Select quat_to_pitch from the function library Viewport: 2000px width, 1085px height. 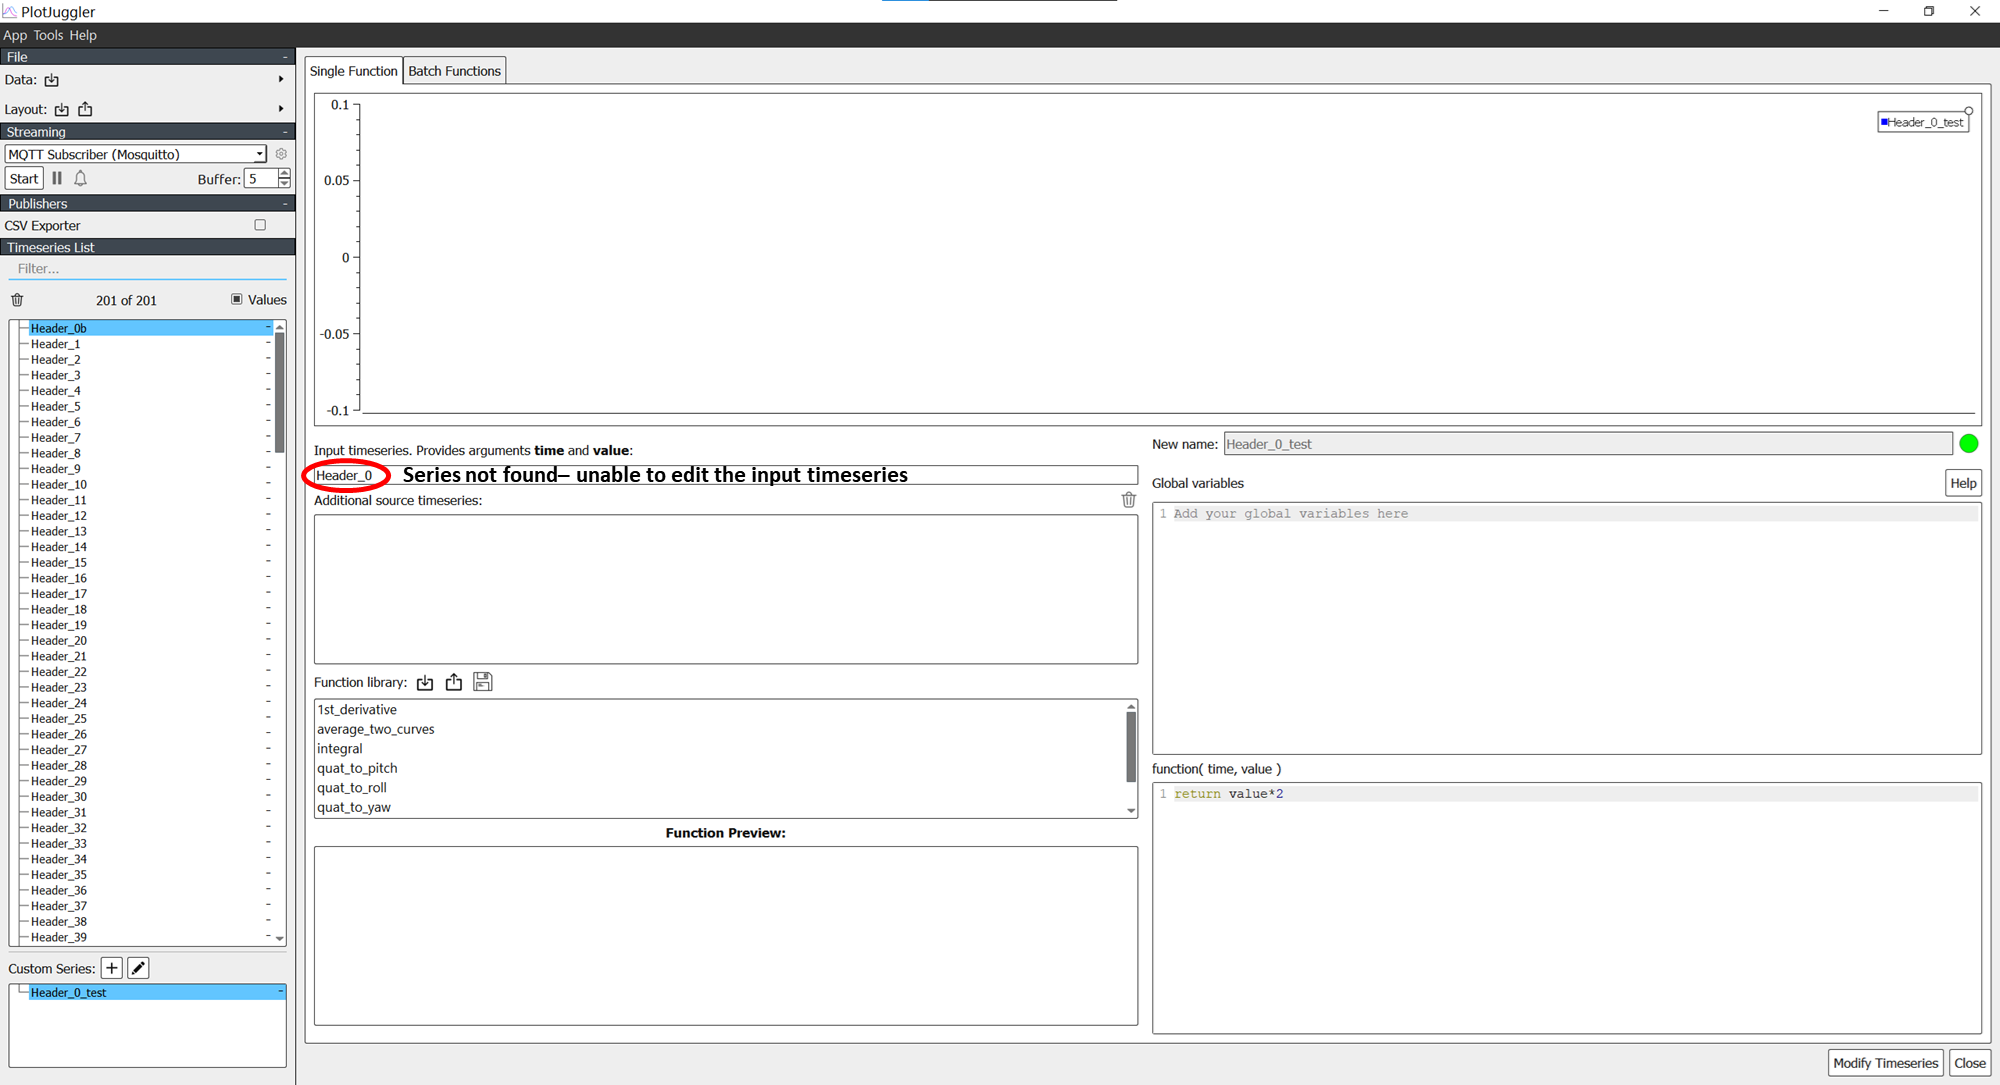tap(357, 768)
